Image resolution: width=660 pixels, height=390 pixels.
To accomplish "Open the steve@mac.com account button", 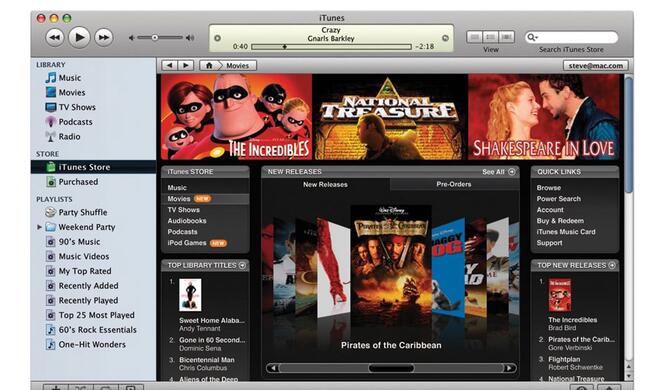I will (x=596, y=66).
